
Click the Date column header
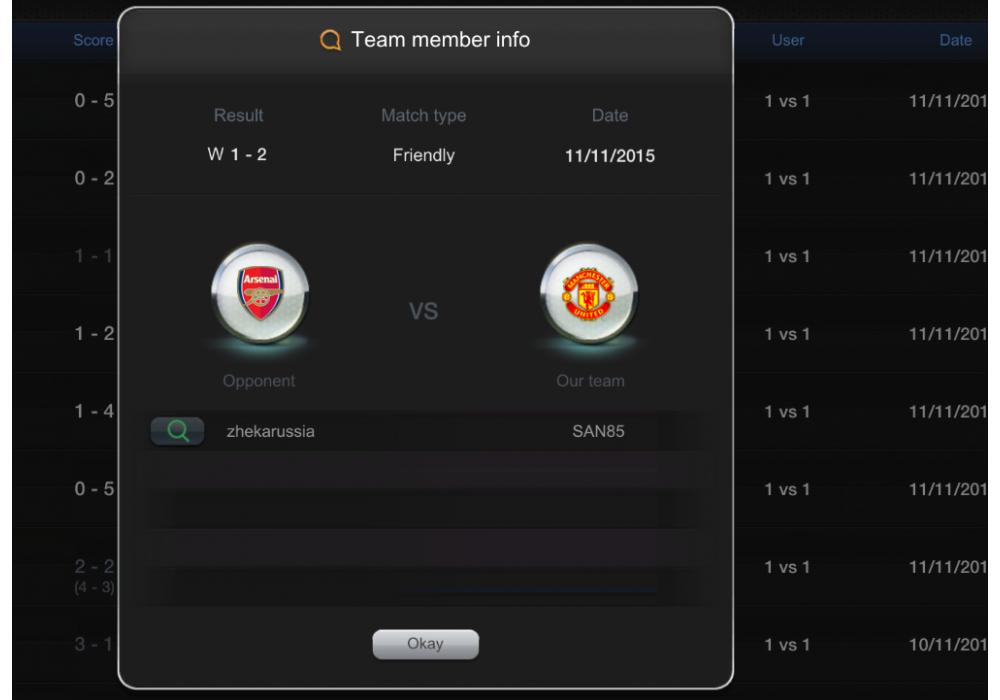pyautogui.click(x=955, y=40)
